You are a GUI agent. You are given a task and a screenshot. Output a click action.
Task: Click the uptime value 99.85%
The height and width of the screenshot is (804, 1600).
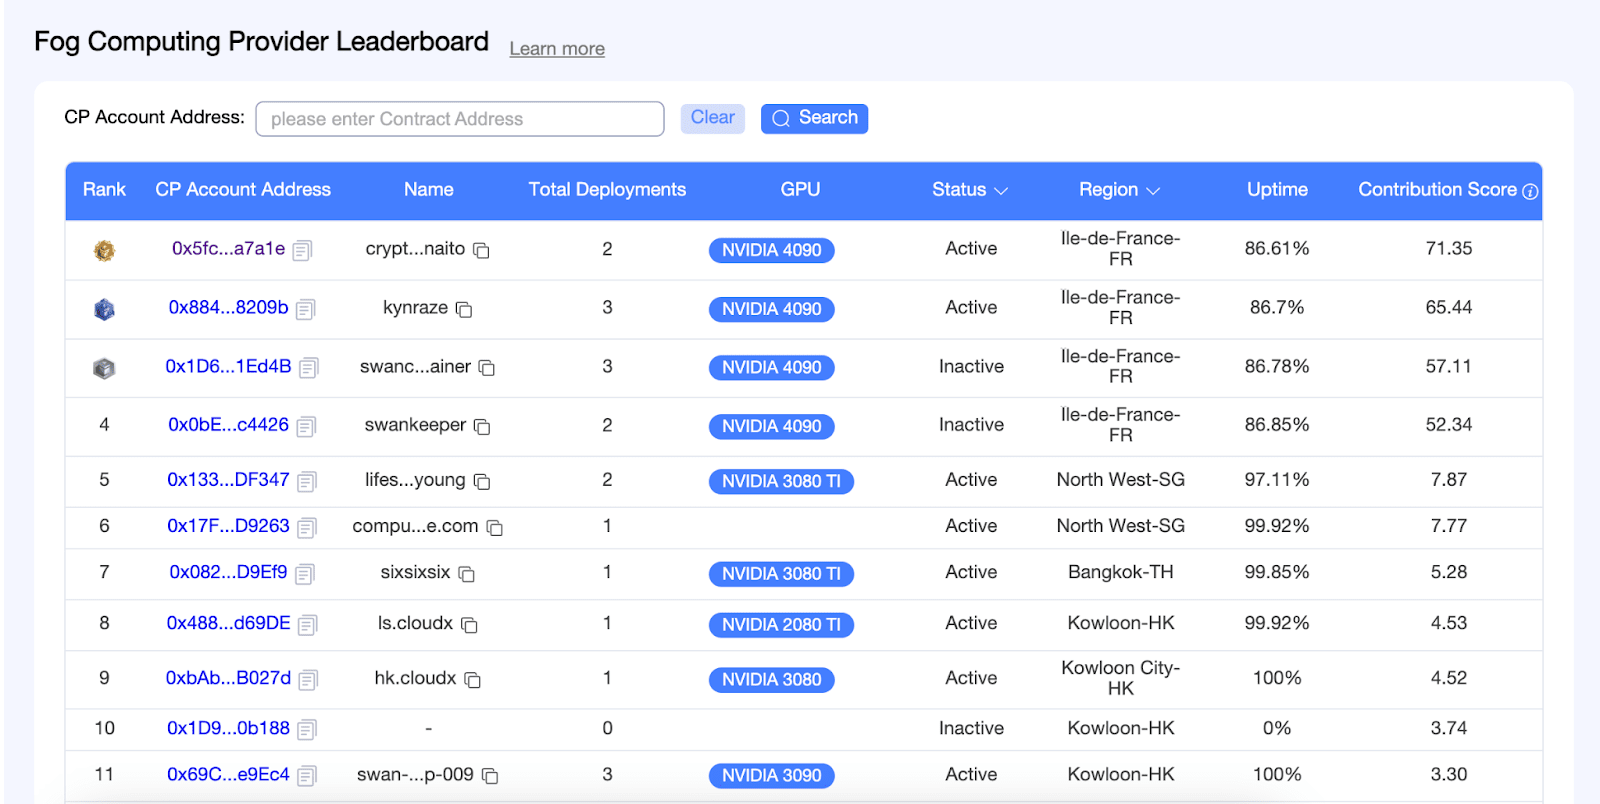click(x=1277, y=572)
